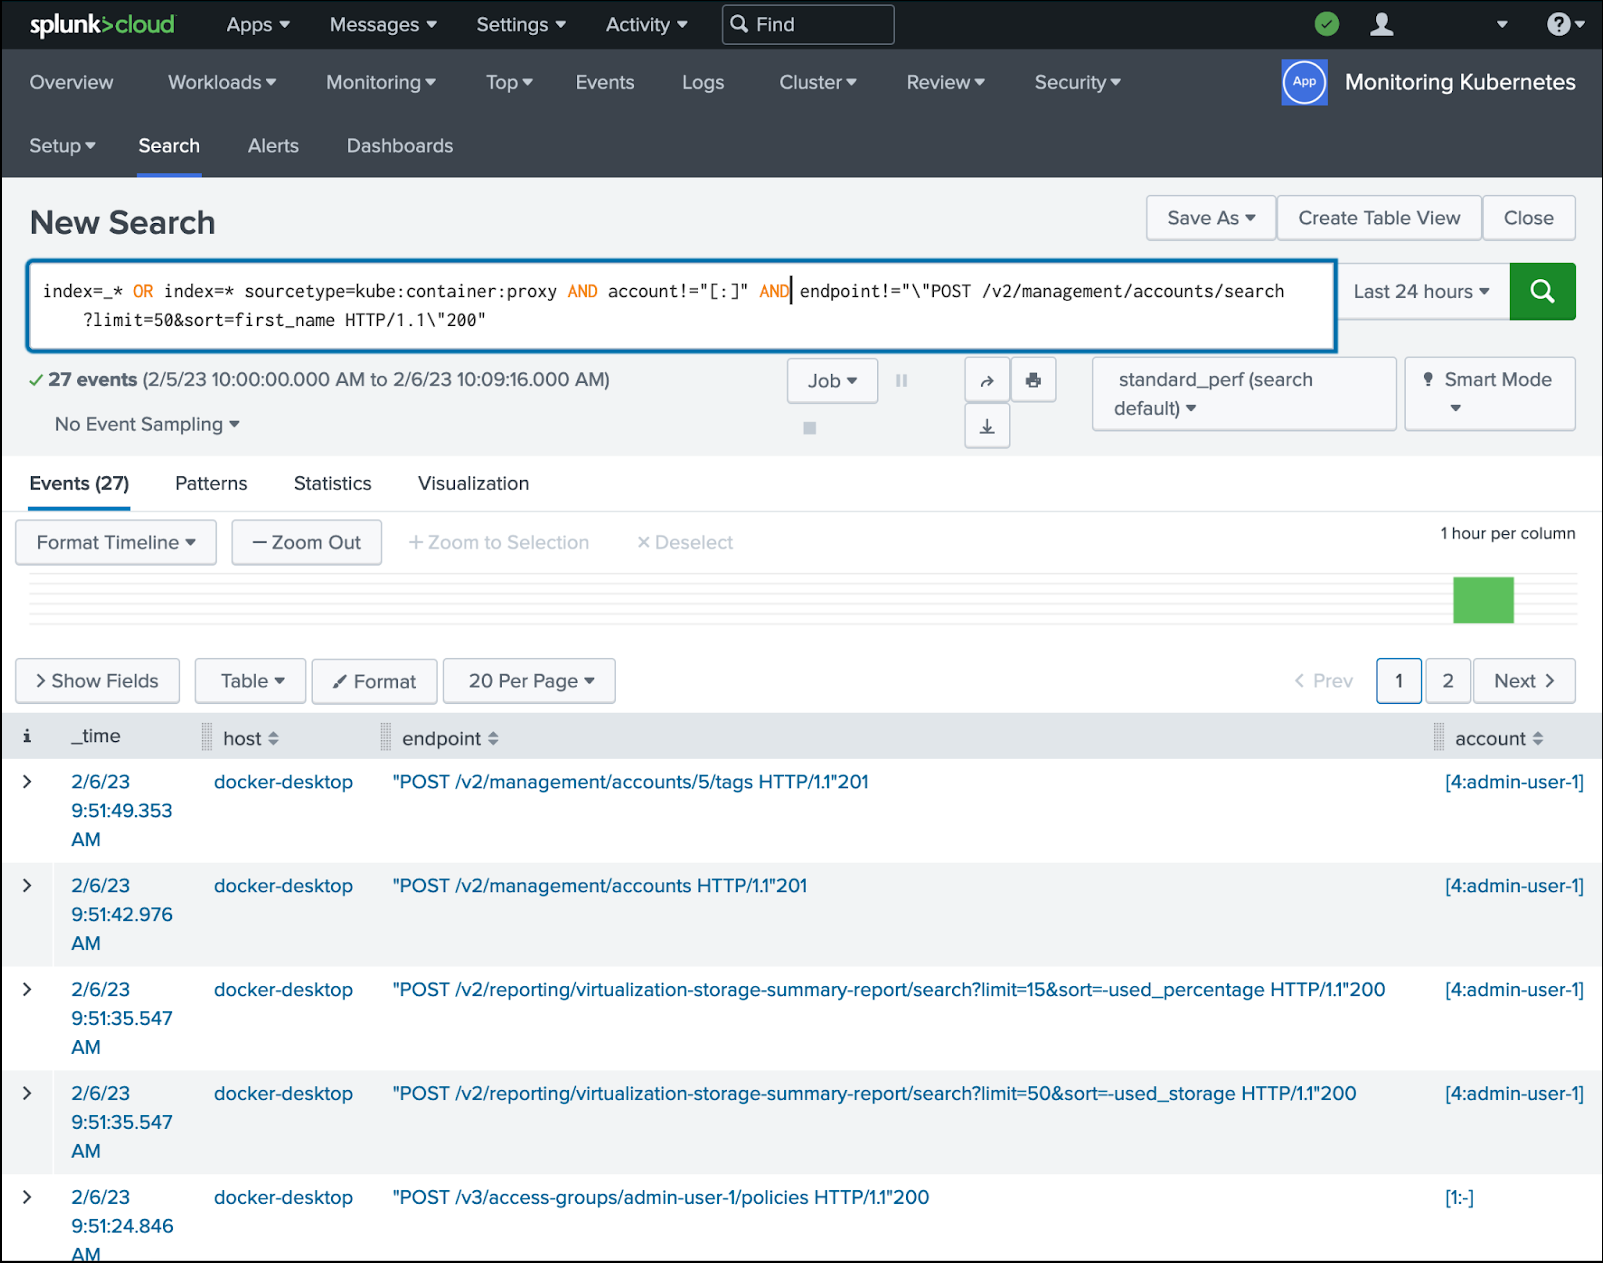The image size is (1603, 1263).
Task: Click the share job arrow icon
Action: pyautogui.click(x=987, y=381)
